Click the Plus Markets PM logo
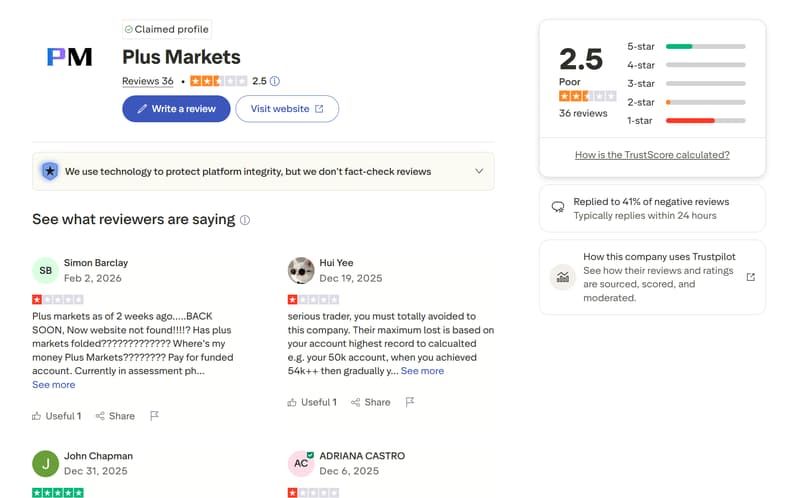 click(69, 57)
